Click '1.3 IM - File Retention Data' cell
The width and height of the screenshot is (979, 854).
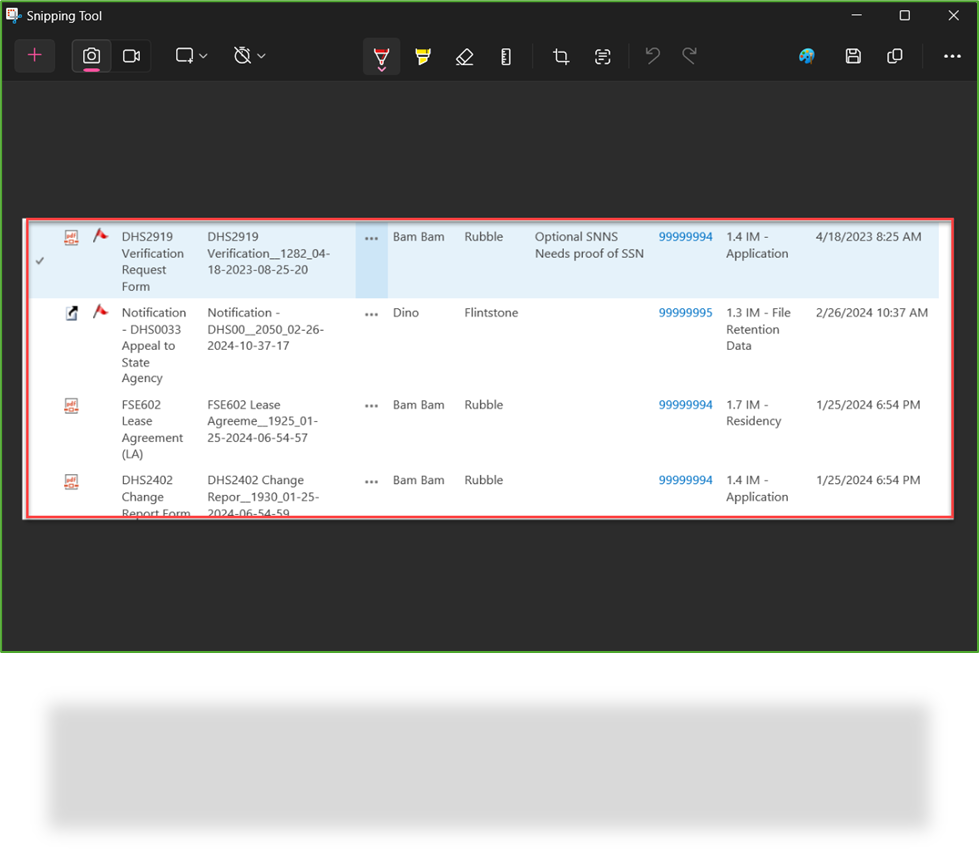tap(758, 329)
